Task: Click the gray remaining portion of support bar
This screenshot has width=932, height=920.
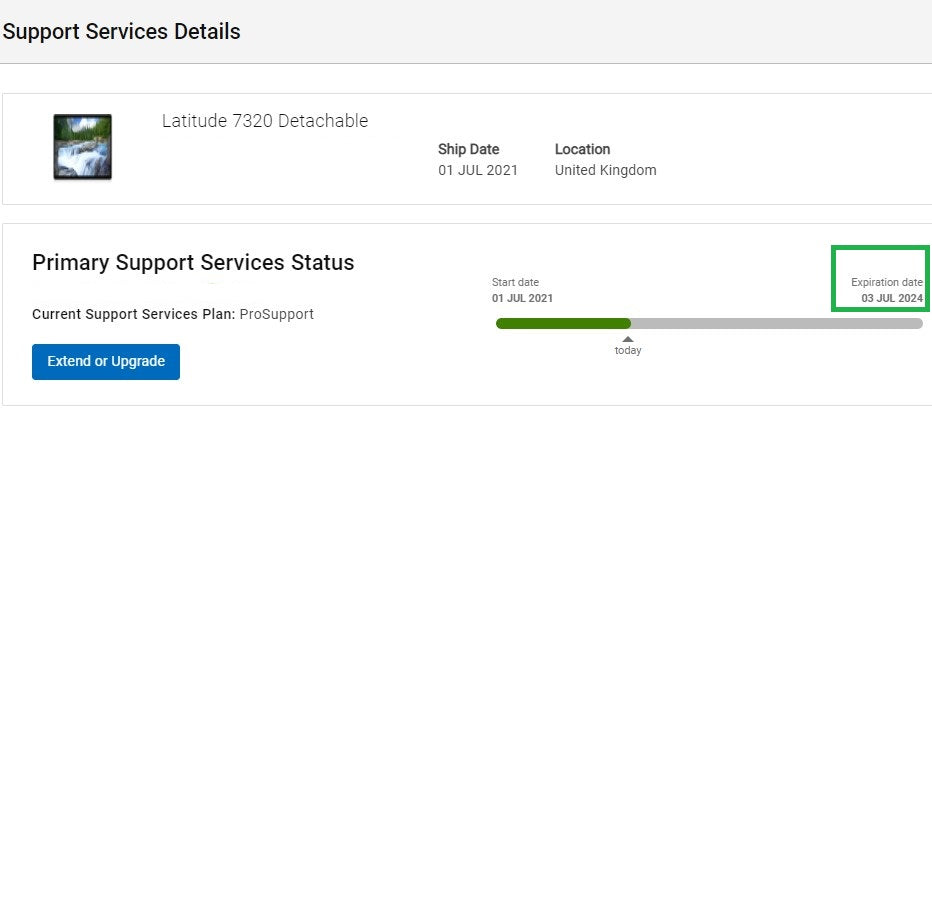Action: [x=776, y=323]
